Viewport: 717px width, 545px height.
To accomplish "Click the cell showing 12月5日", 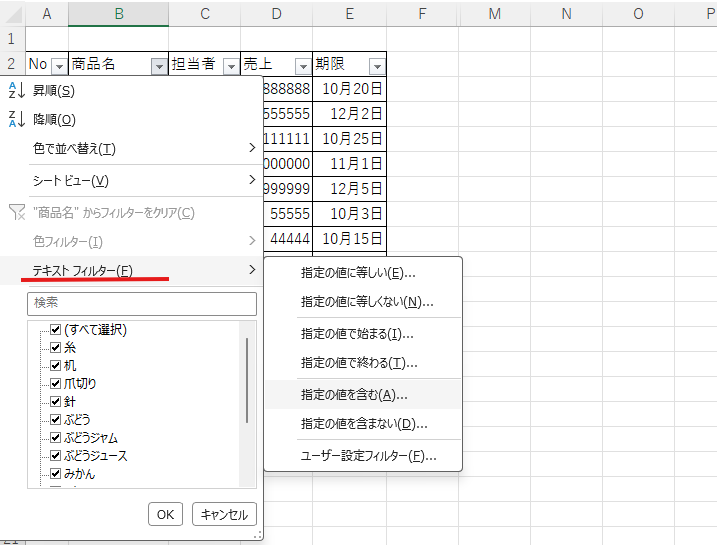I will click(349, 188).
